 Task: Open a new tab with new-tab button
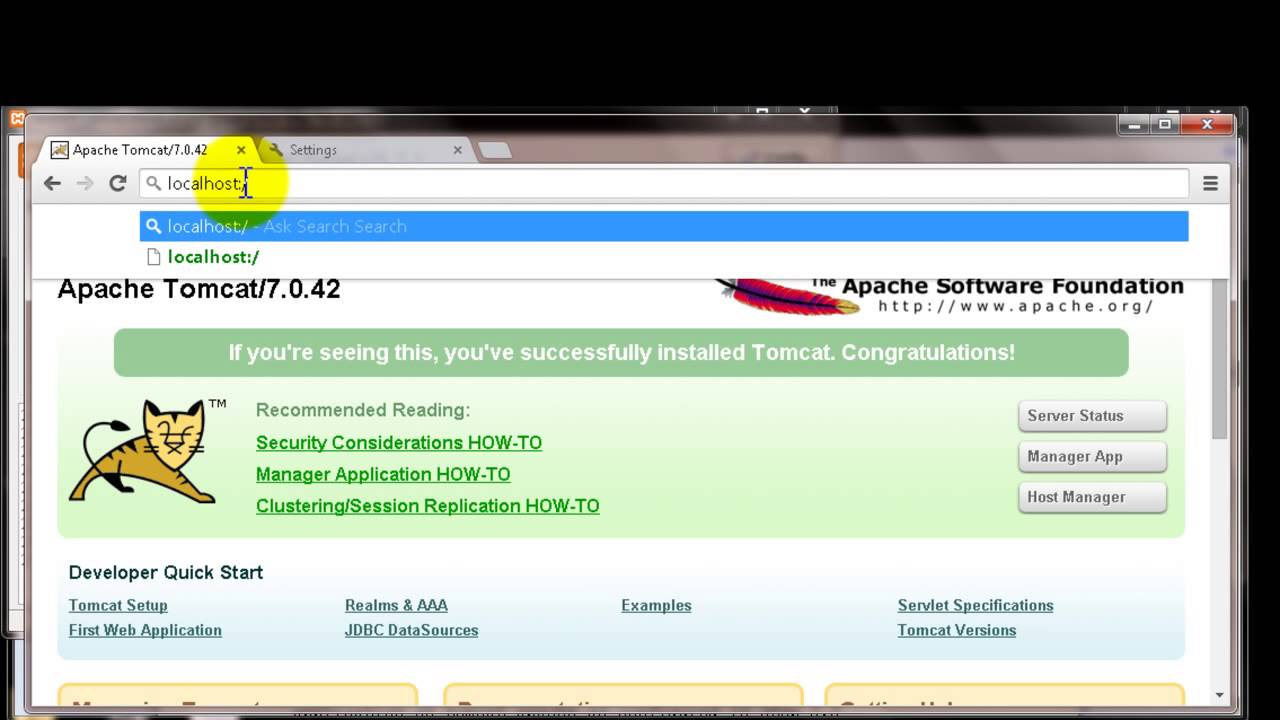(495, 150)
